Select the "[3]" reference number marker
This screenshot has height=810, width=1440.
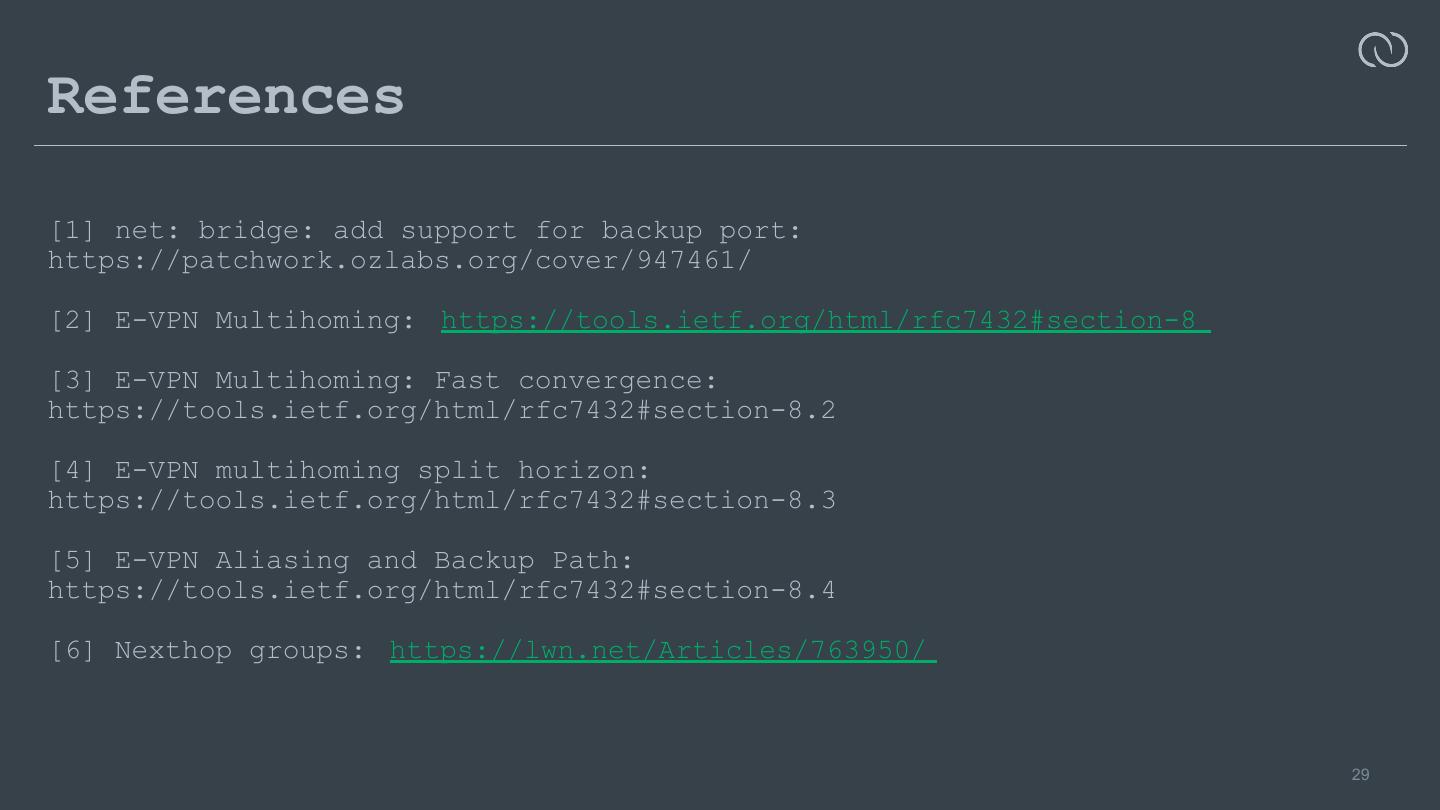click(72, 380)
